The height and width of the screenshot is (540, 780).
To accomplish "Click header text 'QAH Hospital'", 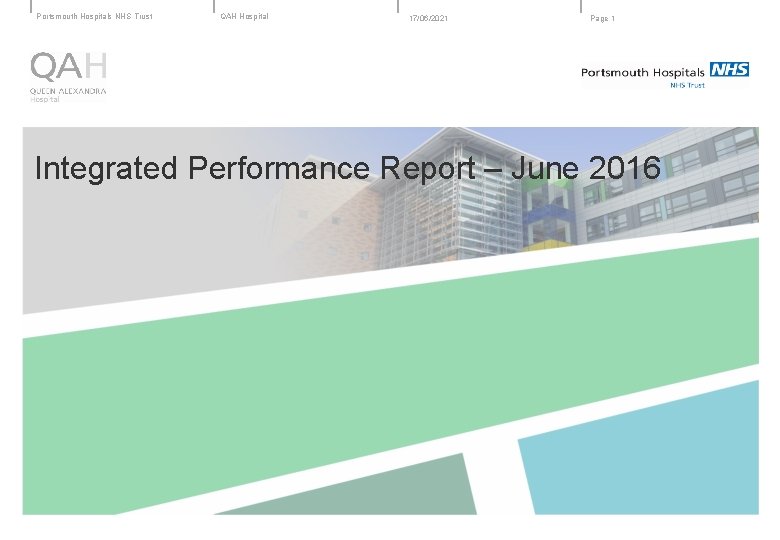I will (244, 16).
